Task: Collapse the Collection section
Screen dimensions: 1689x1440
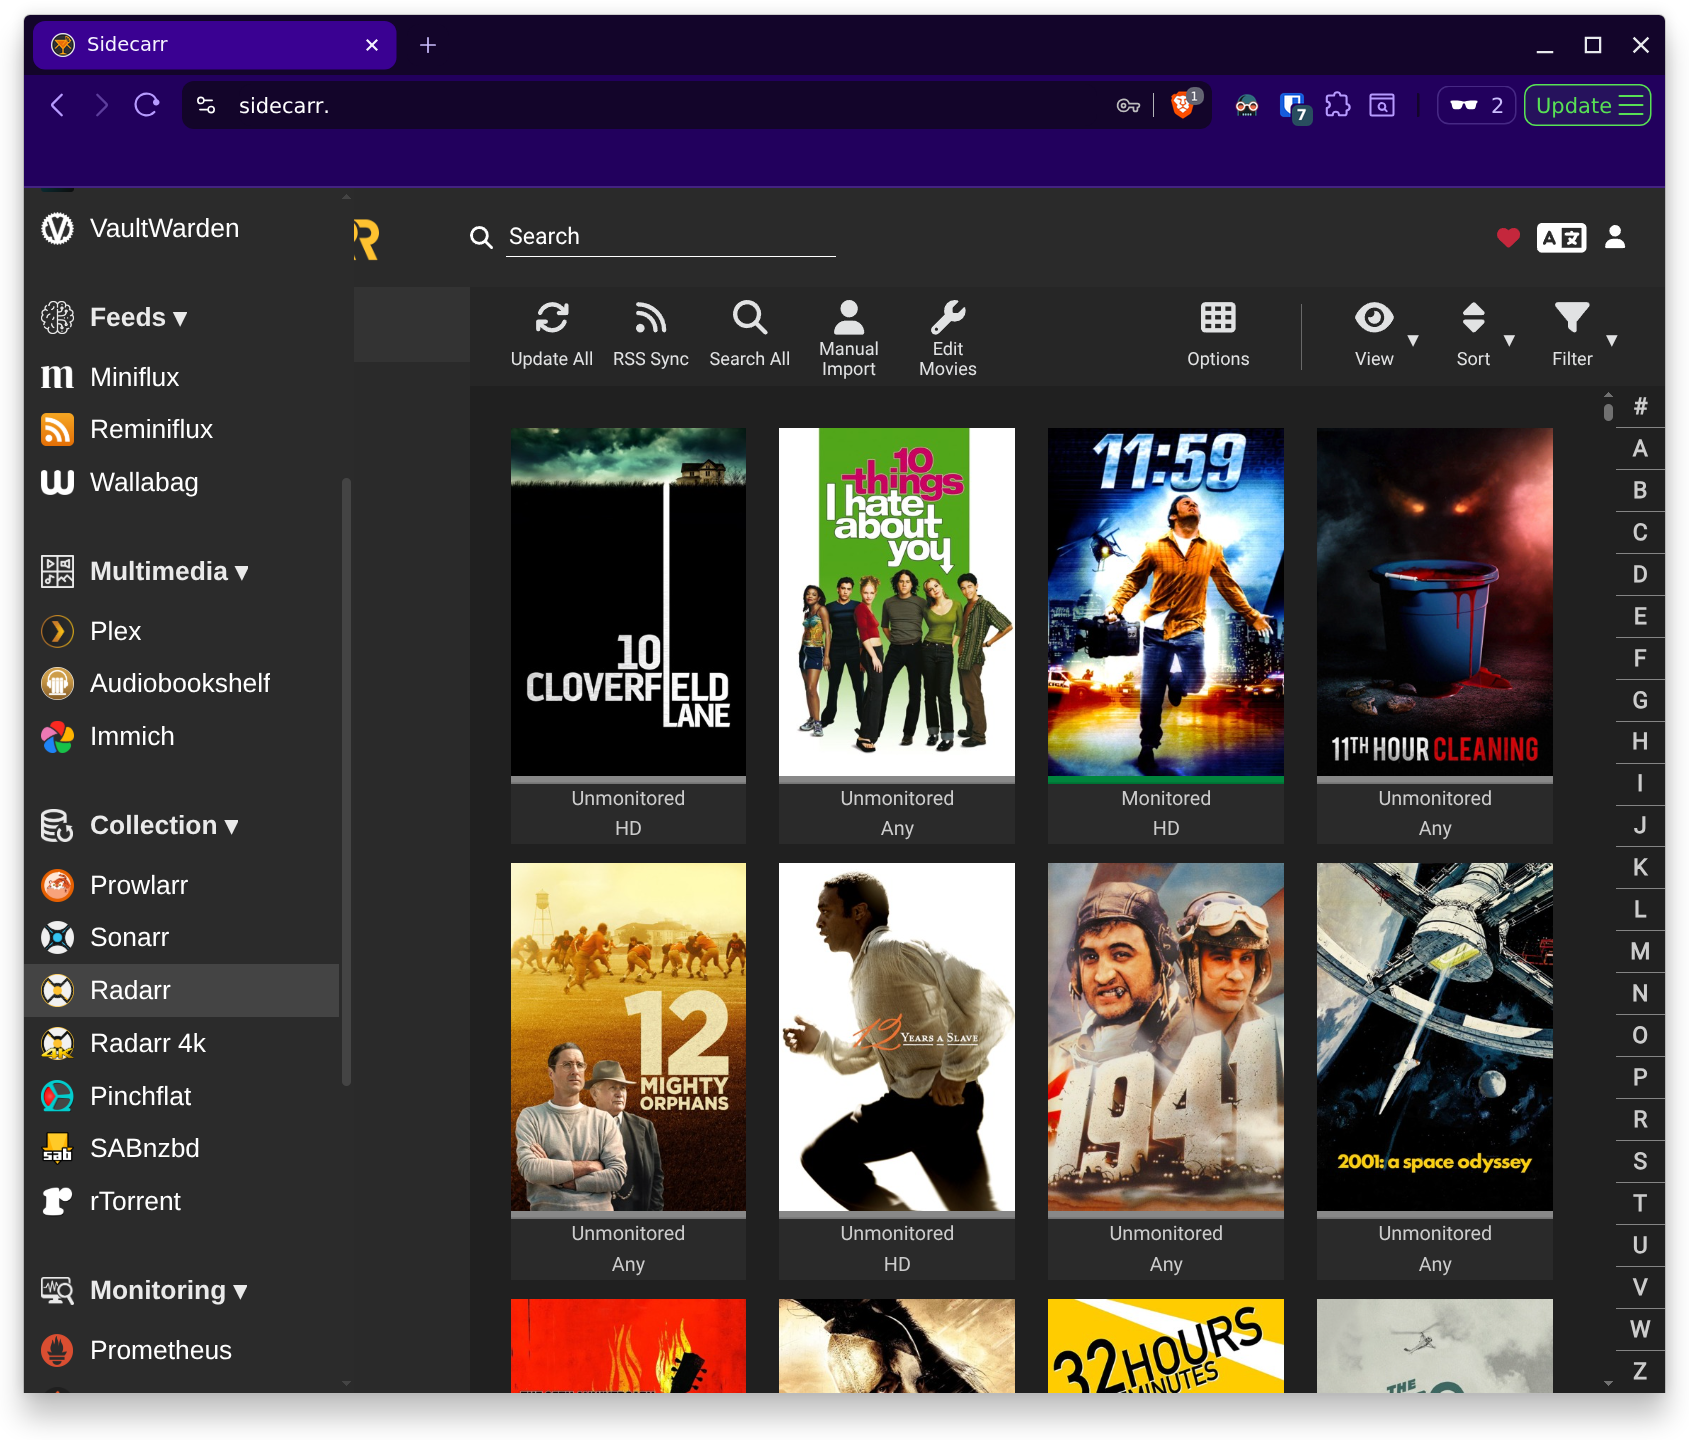Action: (164, 826)
